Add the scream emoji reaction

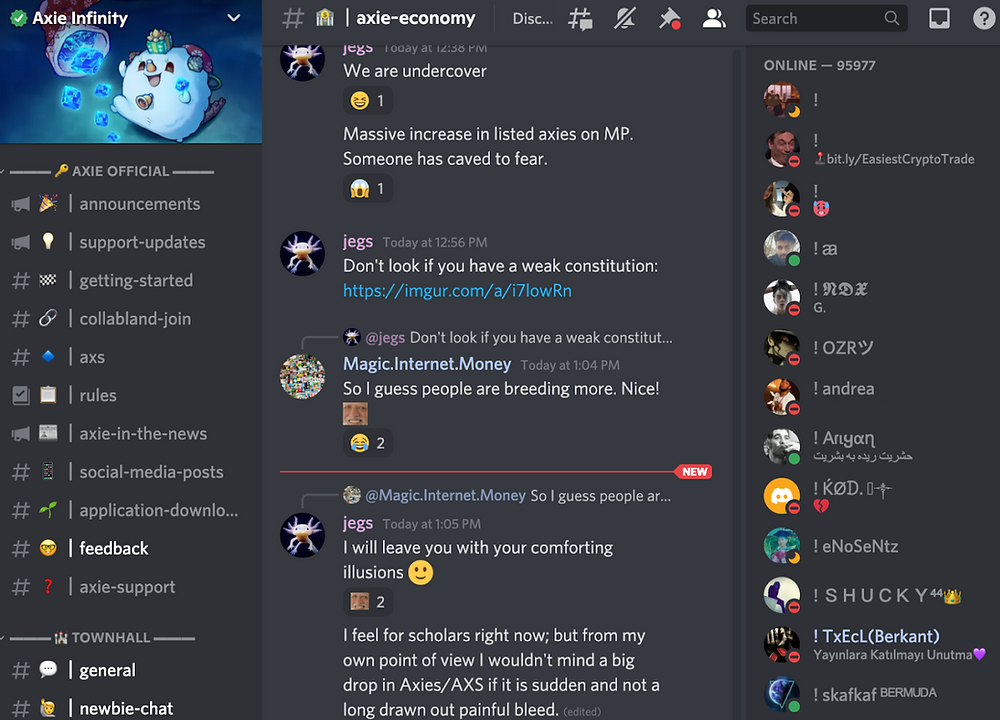click(x=367, y=189)
